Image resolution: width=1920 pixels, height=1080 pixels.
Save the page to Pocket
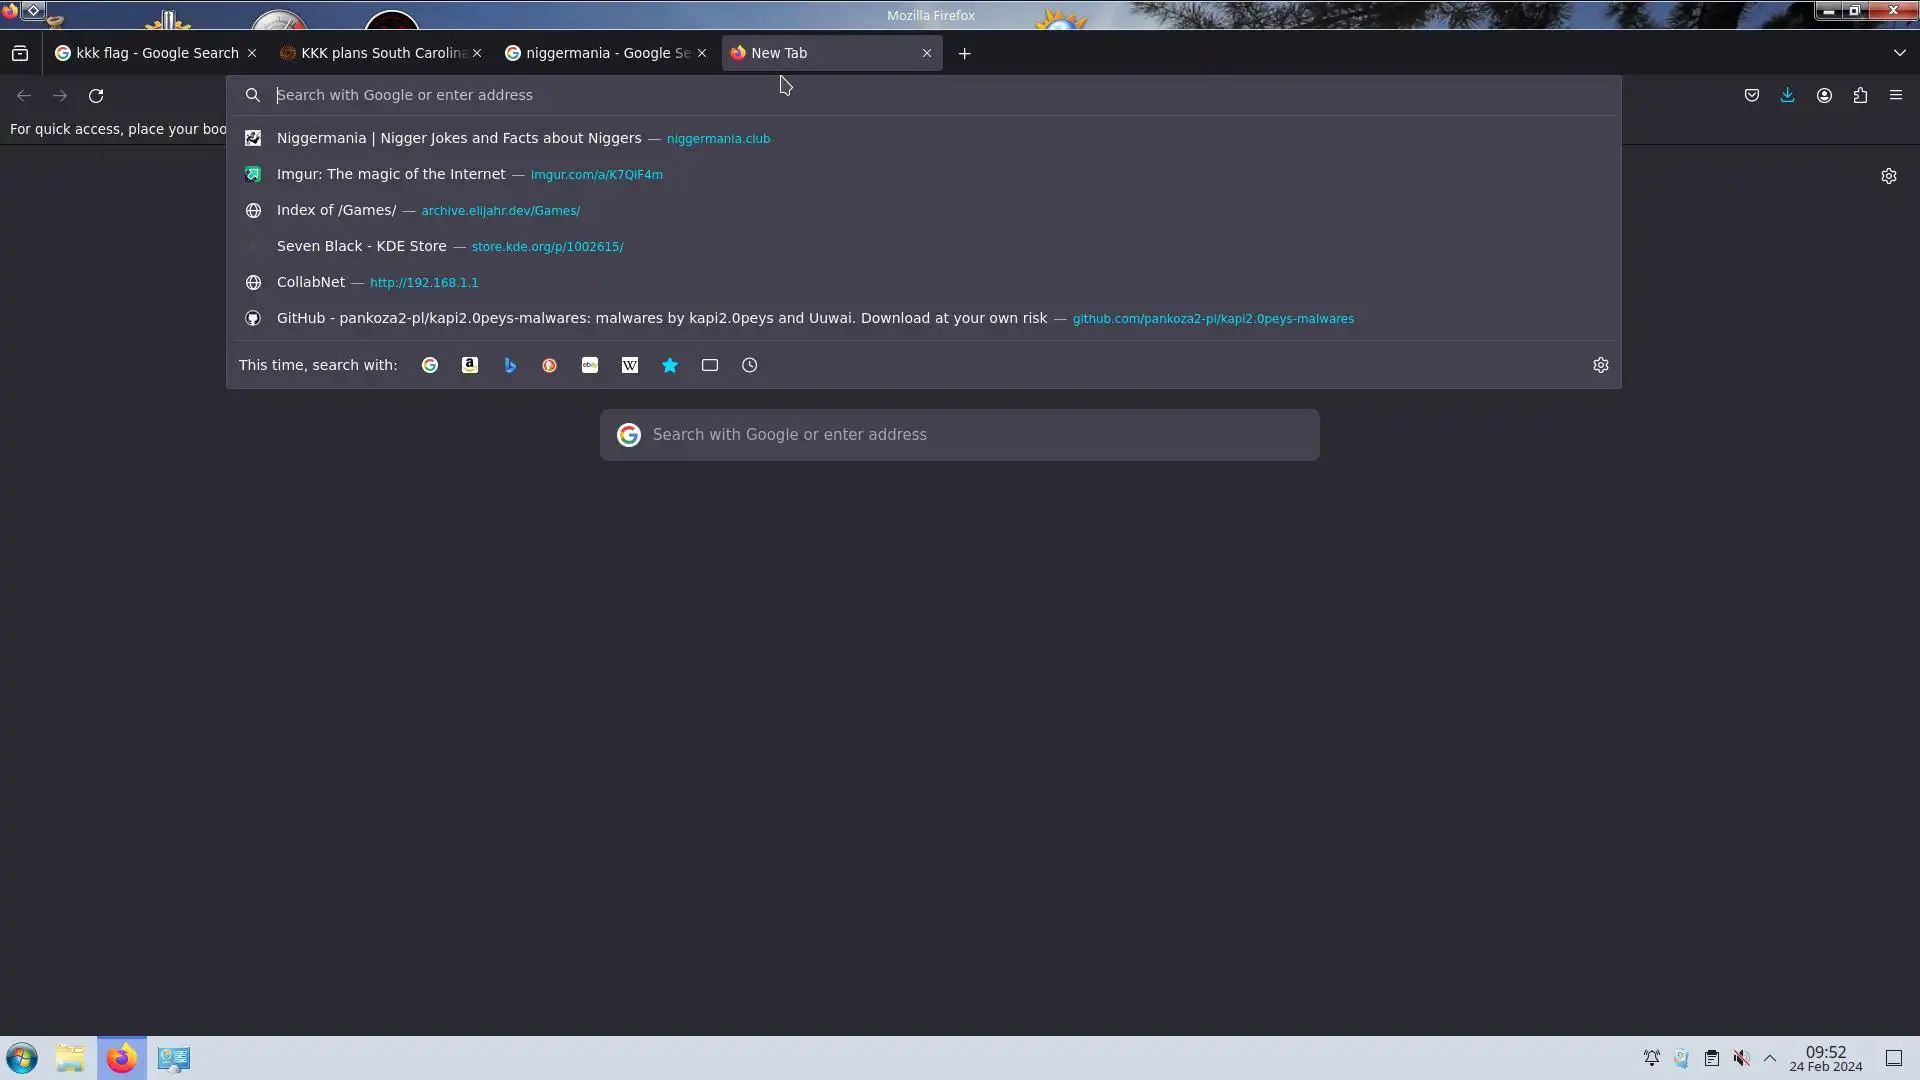(x=1752, y=96)
